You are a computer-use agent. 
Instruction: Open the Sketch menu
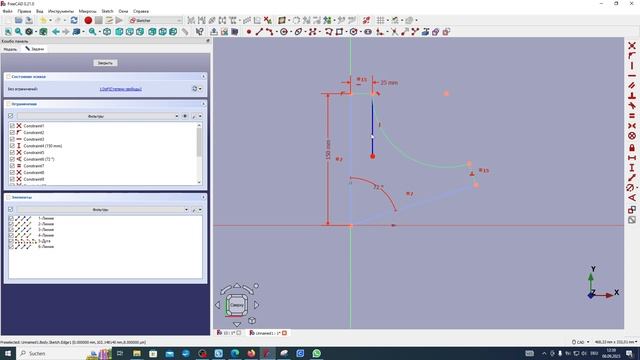click(107, 11)
